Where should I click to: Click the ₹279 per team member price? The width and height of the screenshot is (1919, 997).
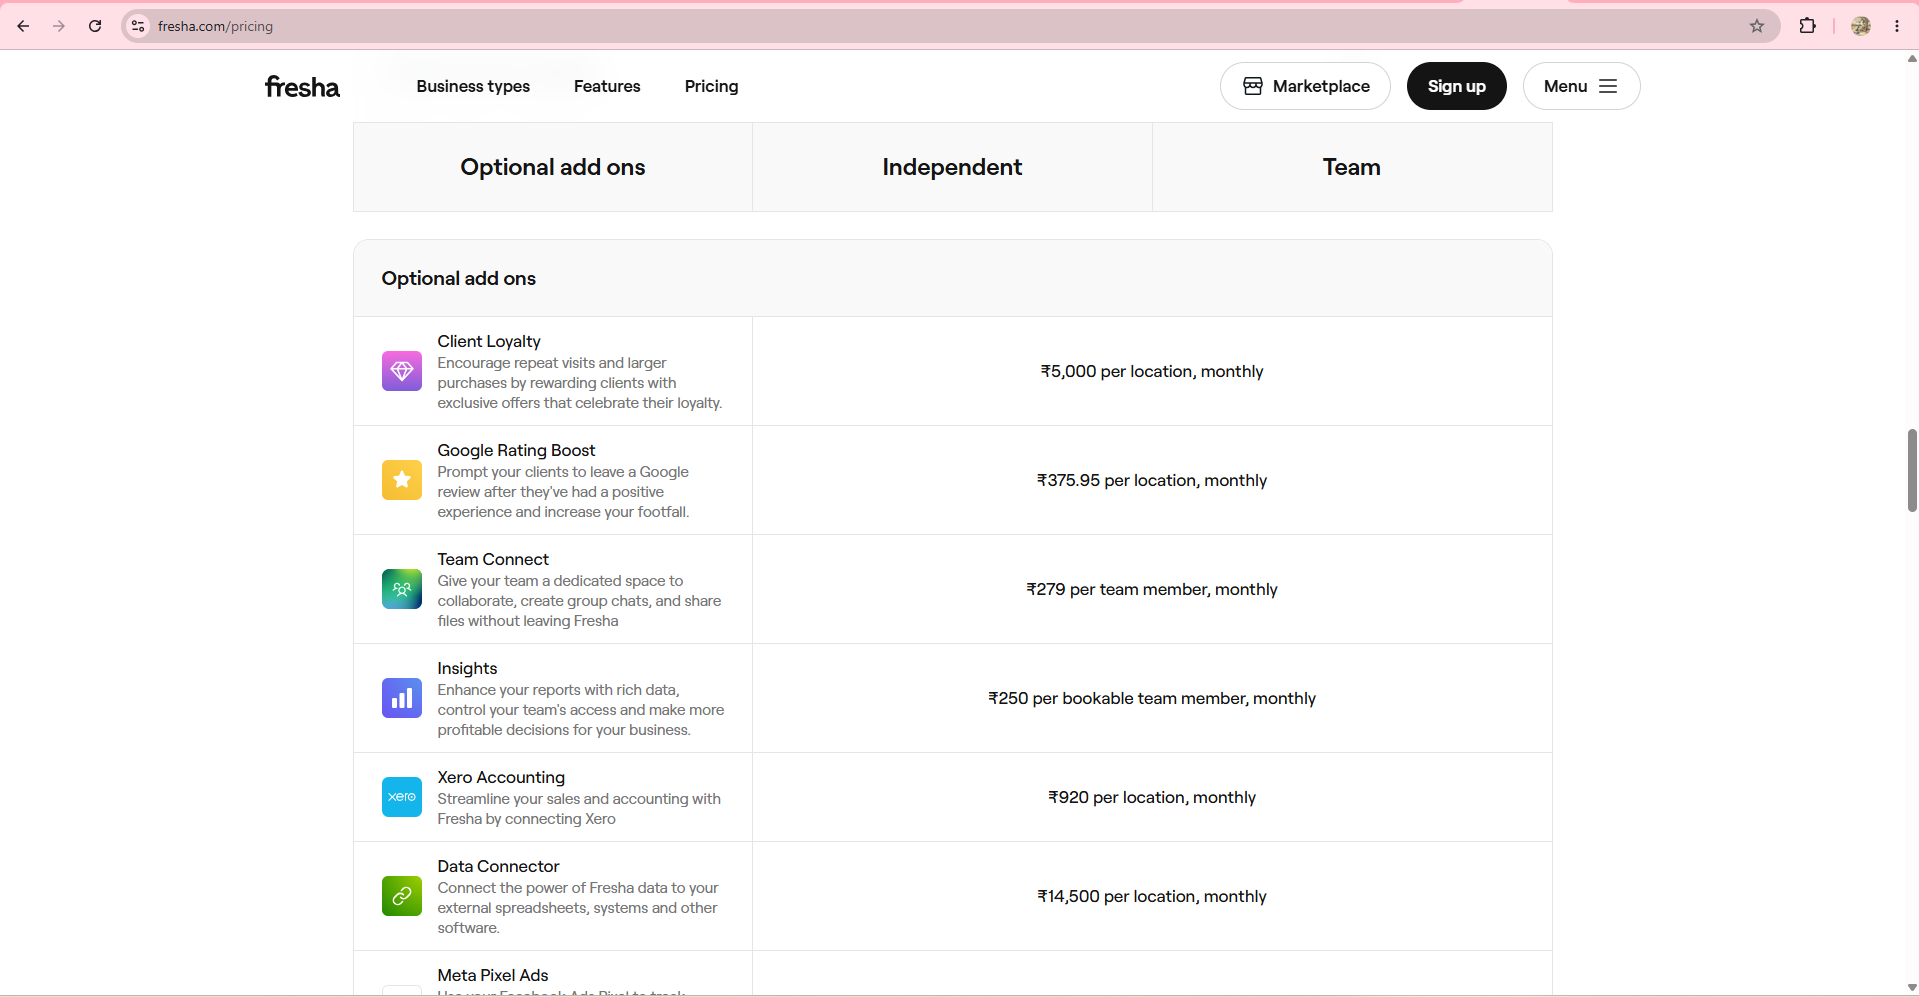[1152, 589]
